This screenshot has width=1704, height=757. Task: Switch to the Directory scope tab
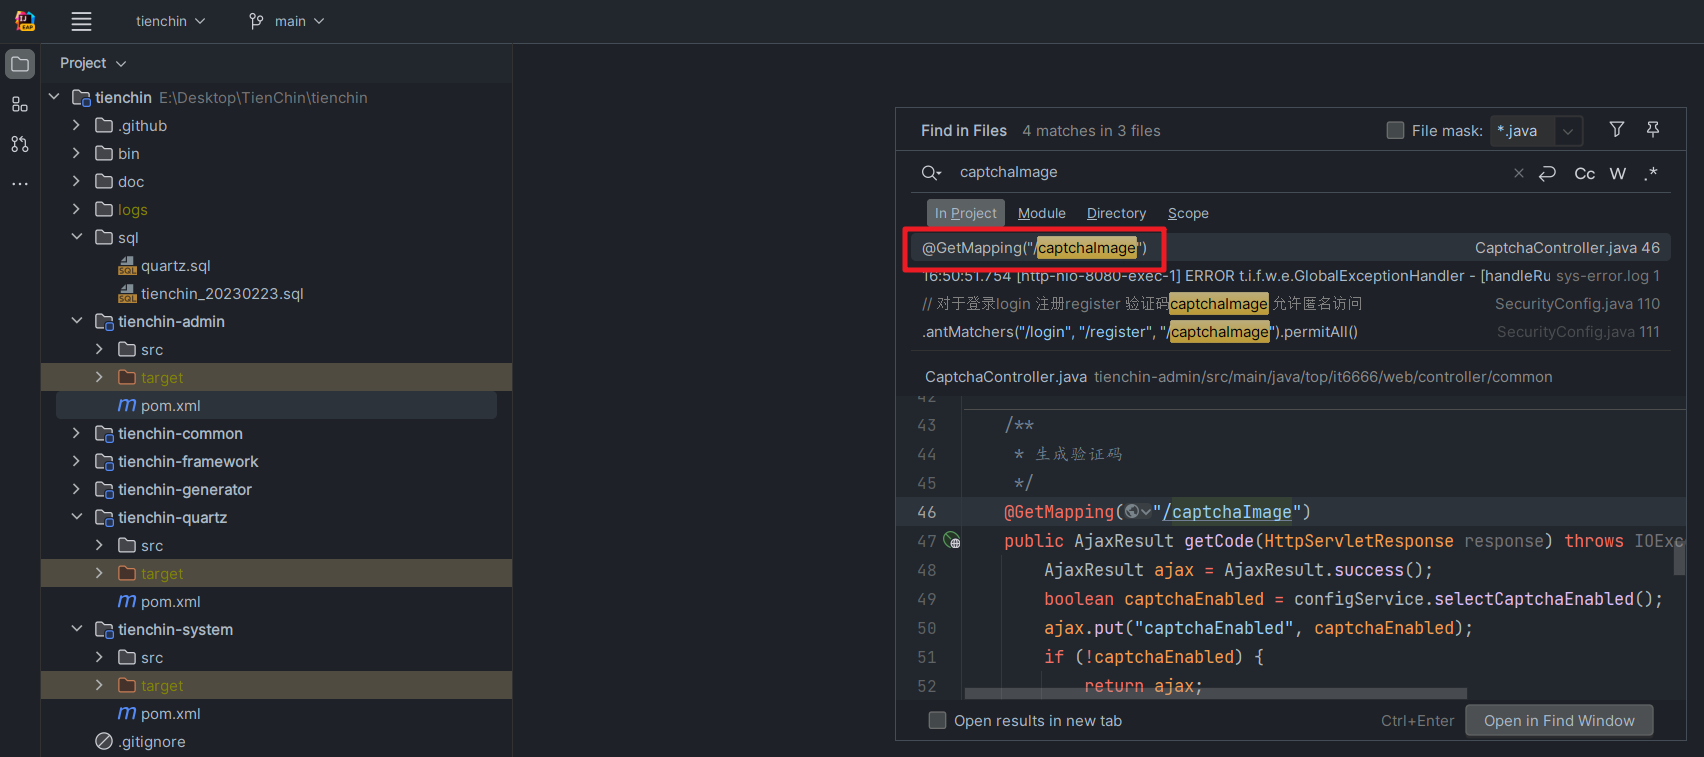[x=1116, y=213]
